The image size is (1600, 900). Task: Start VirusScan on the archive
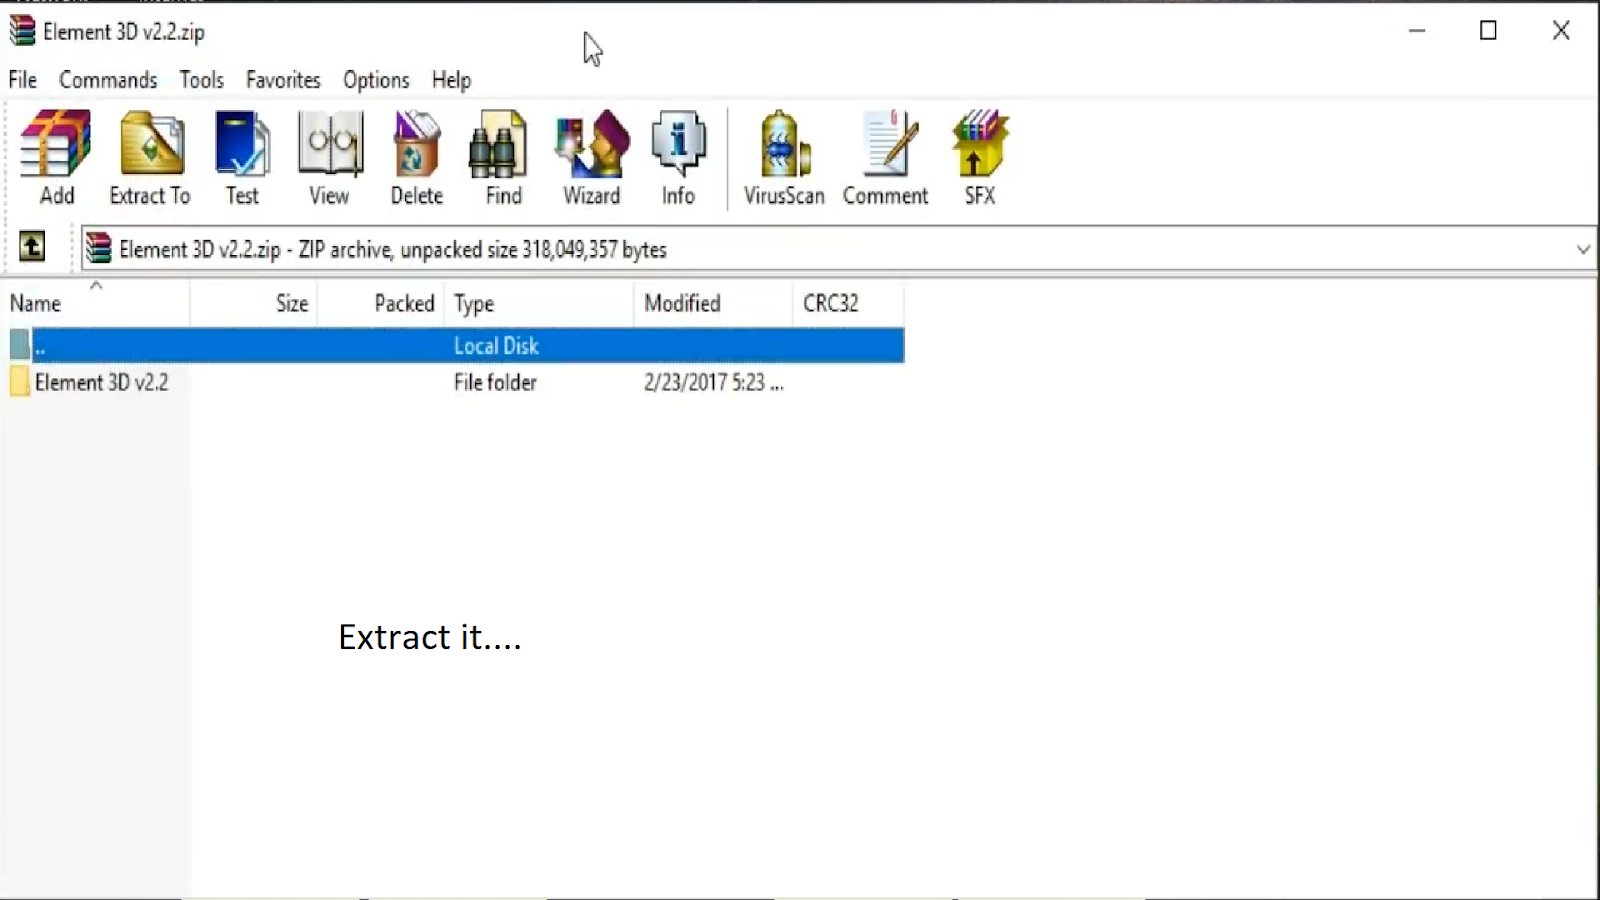784,157
